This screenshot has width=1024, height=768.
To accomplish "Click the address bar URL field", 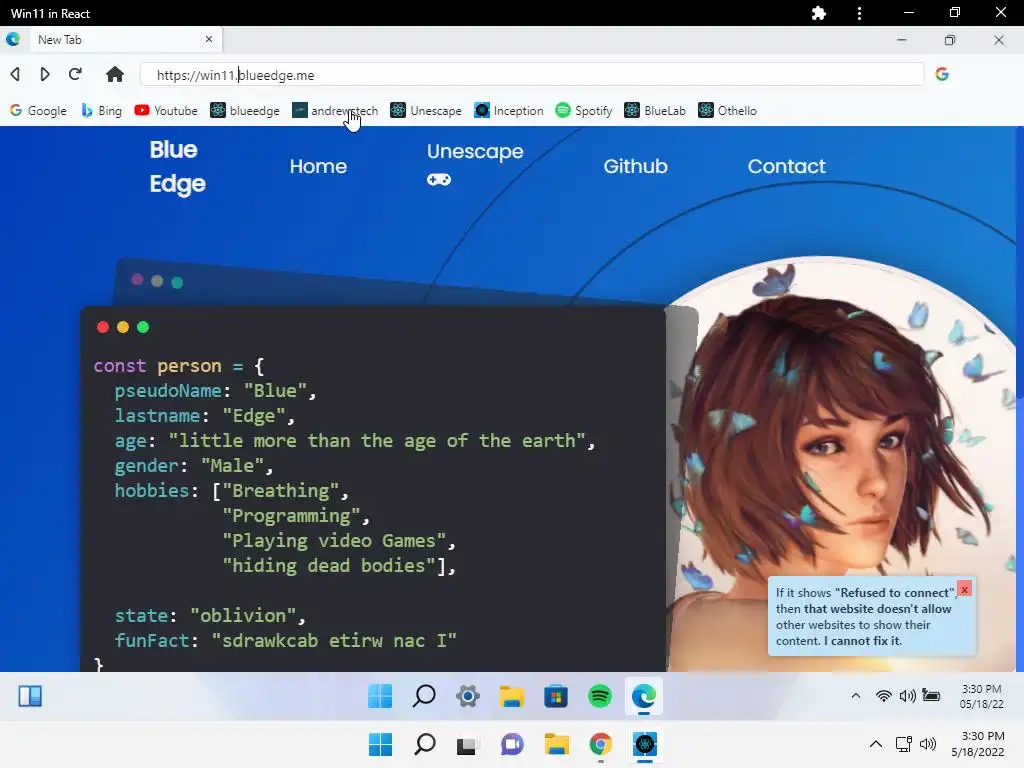I will tap(532, 74).
